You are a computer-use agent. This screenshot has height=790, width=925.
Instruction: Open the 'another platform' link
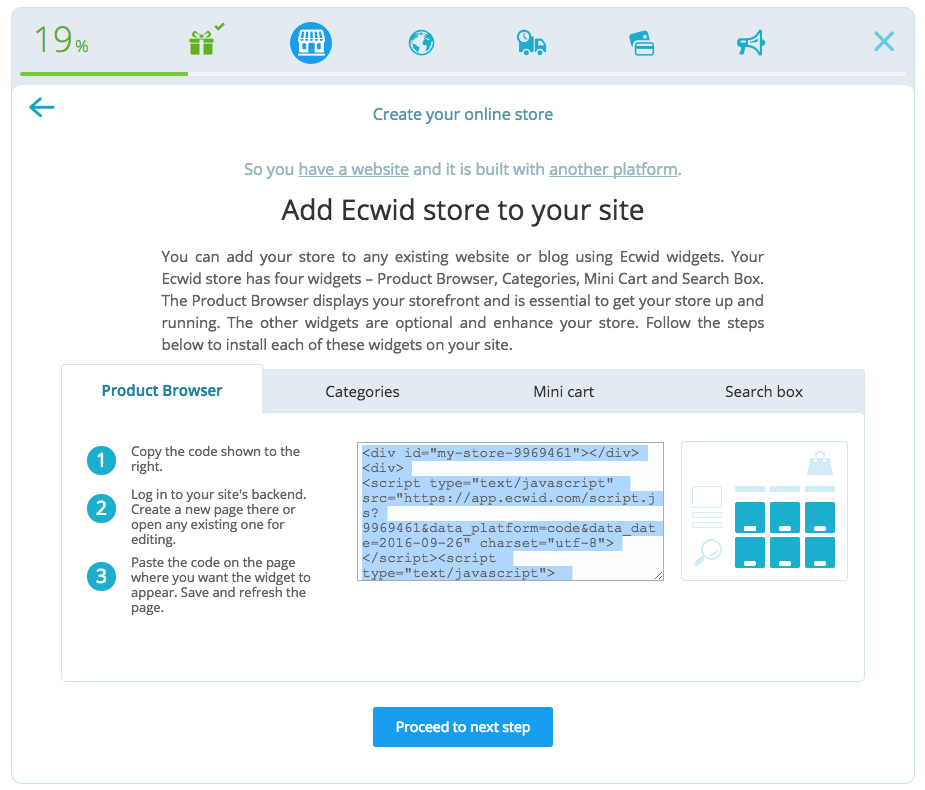tap(613, 169)
